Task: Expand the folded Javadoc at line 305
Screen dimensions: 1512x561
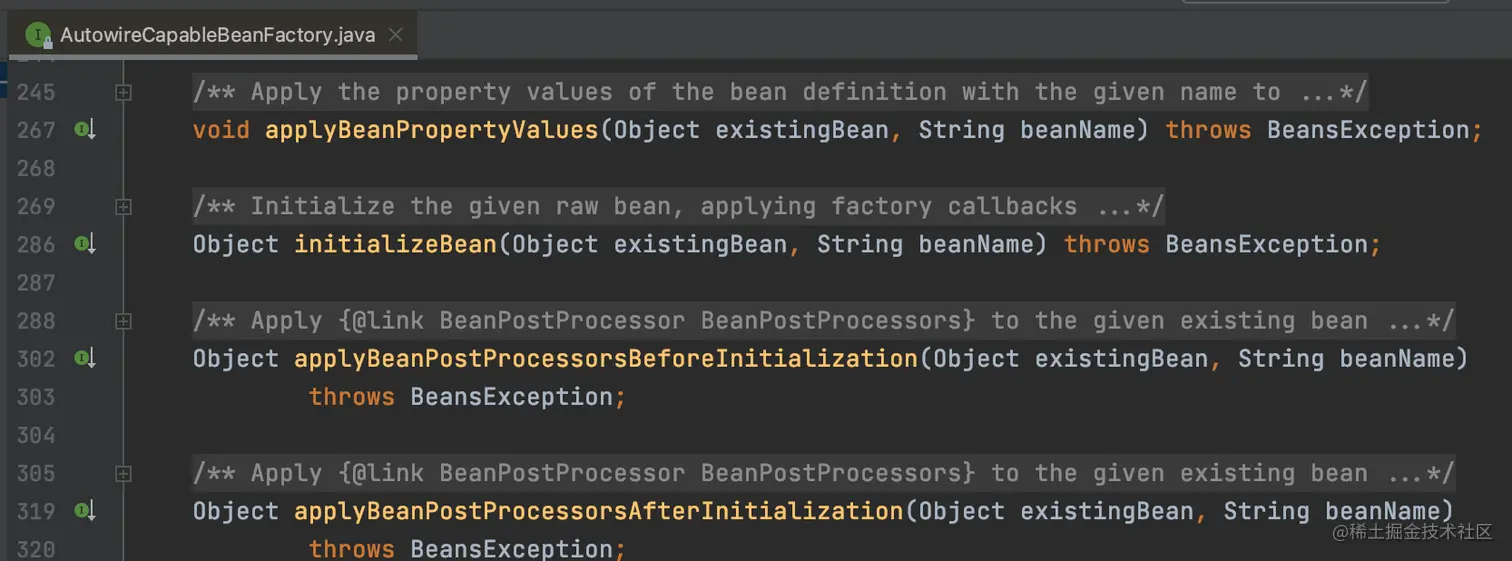Action: click(x=123, y=473)
